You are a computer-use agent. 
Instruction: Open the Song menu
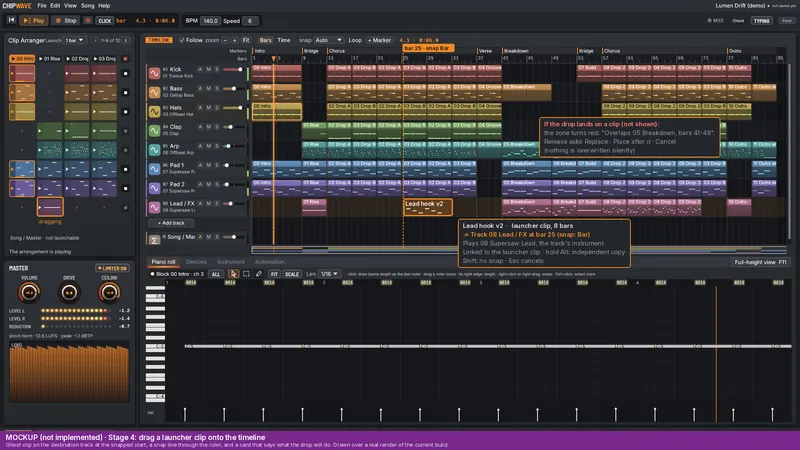pyautogui.click(x=88, y=6)
